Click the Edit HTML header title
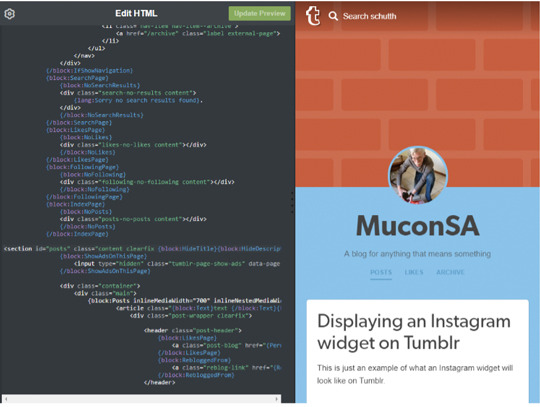Image resolution: width=540 pixels, height=407 pixels. click(136, 13)
